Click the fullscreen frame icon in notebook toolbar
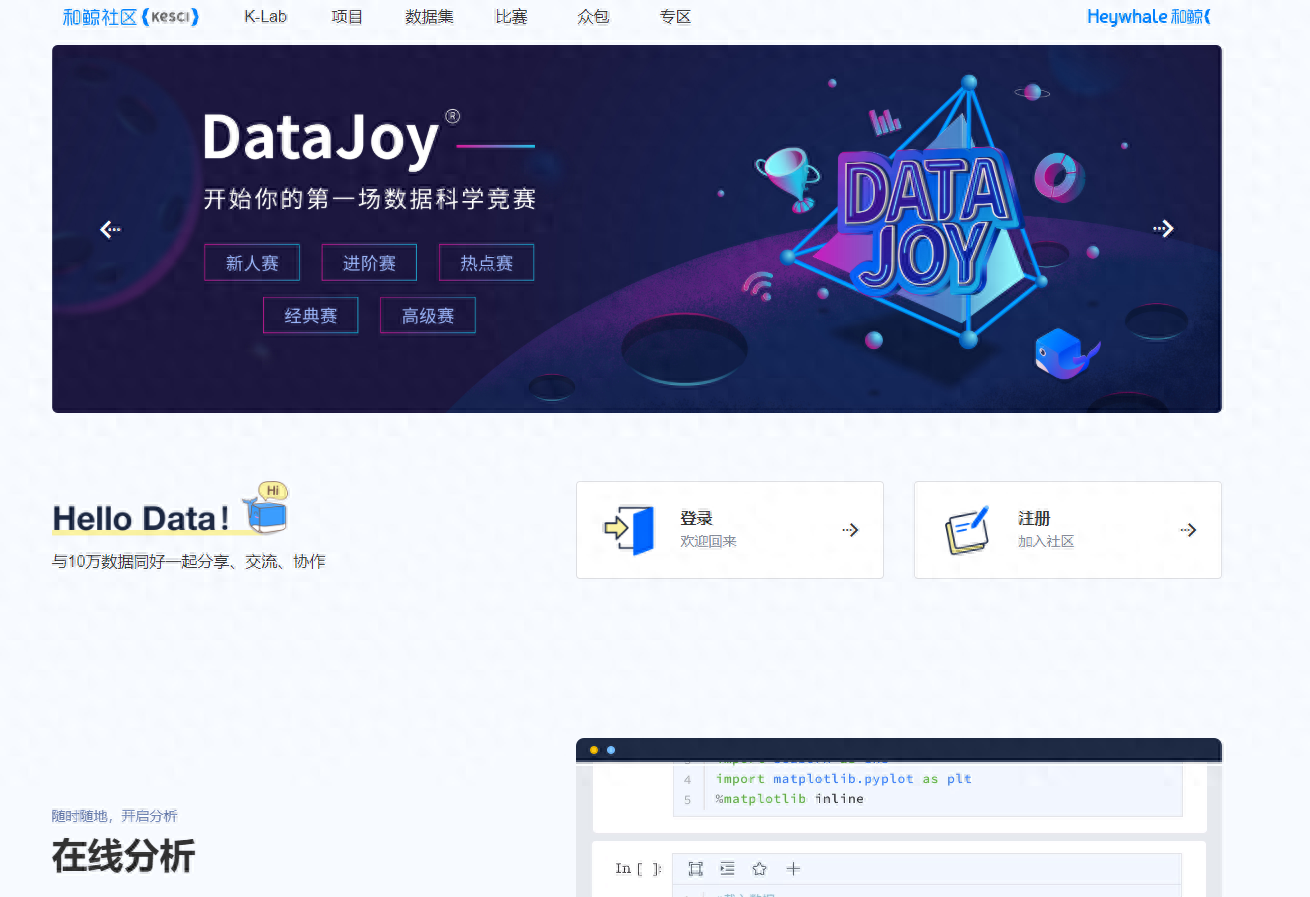 pyautogui.click(x=696, y=869)
